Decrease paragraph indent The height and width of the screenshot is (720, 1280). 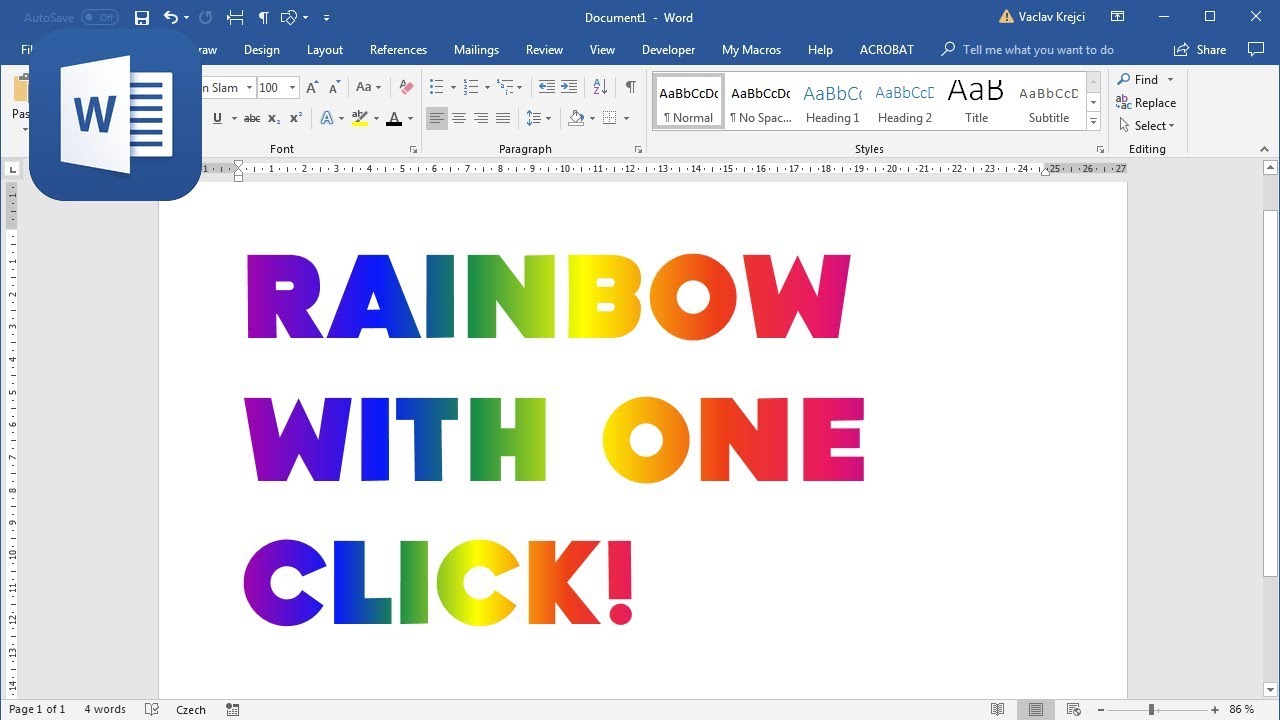pos(546,88)
